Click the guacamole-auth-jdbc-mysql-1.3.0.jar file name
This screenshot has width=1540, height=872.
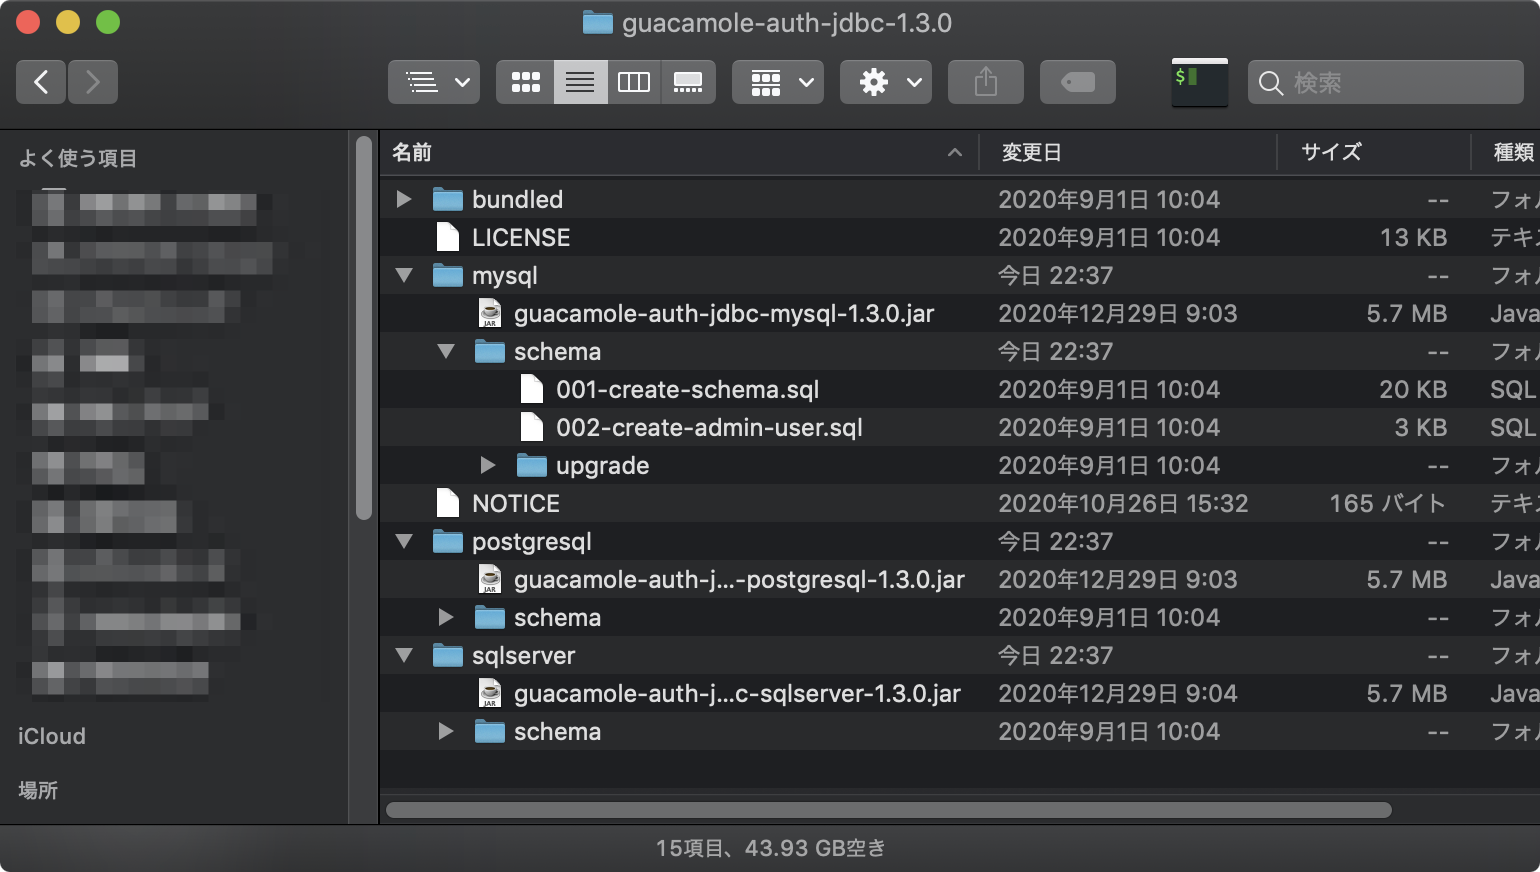tap(724, 313)
